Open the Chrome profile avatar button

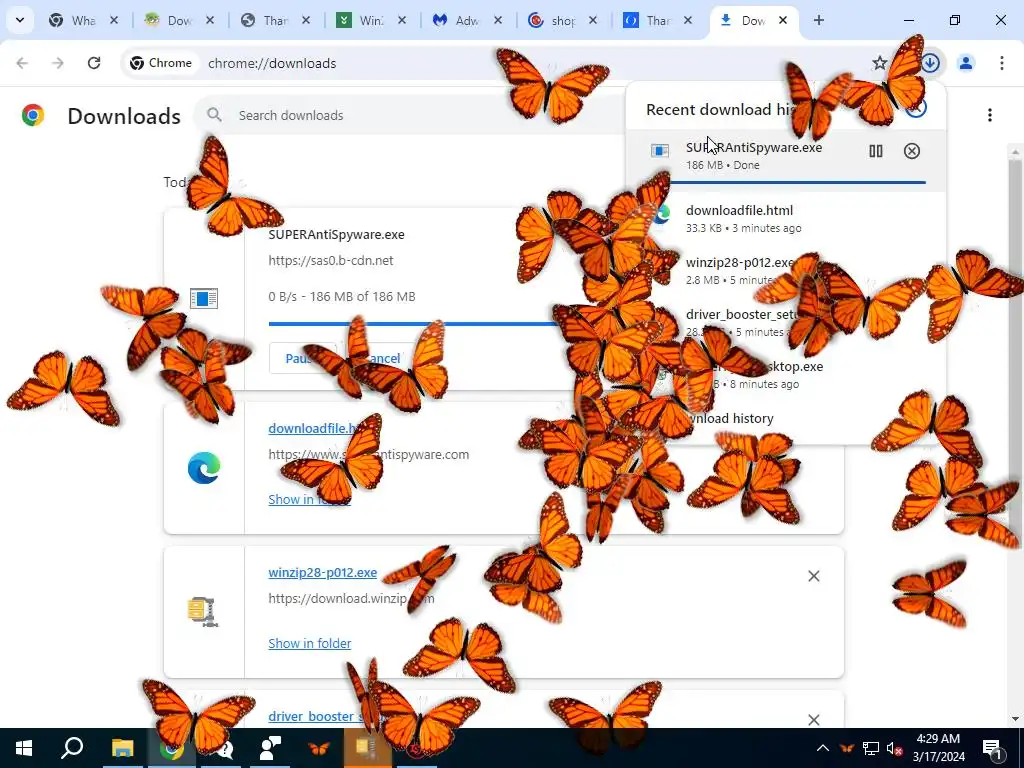point(966,63)
